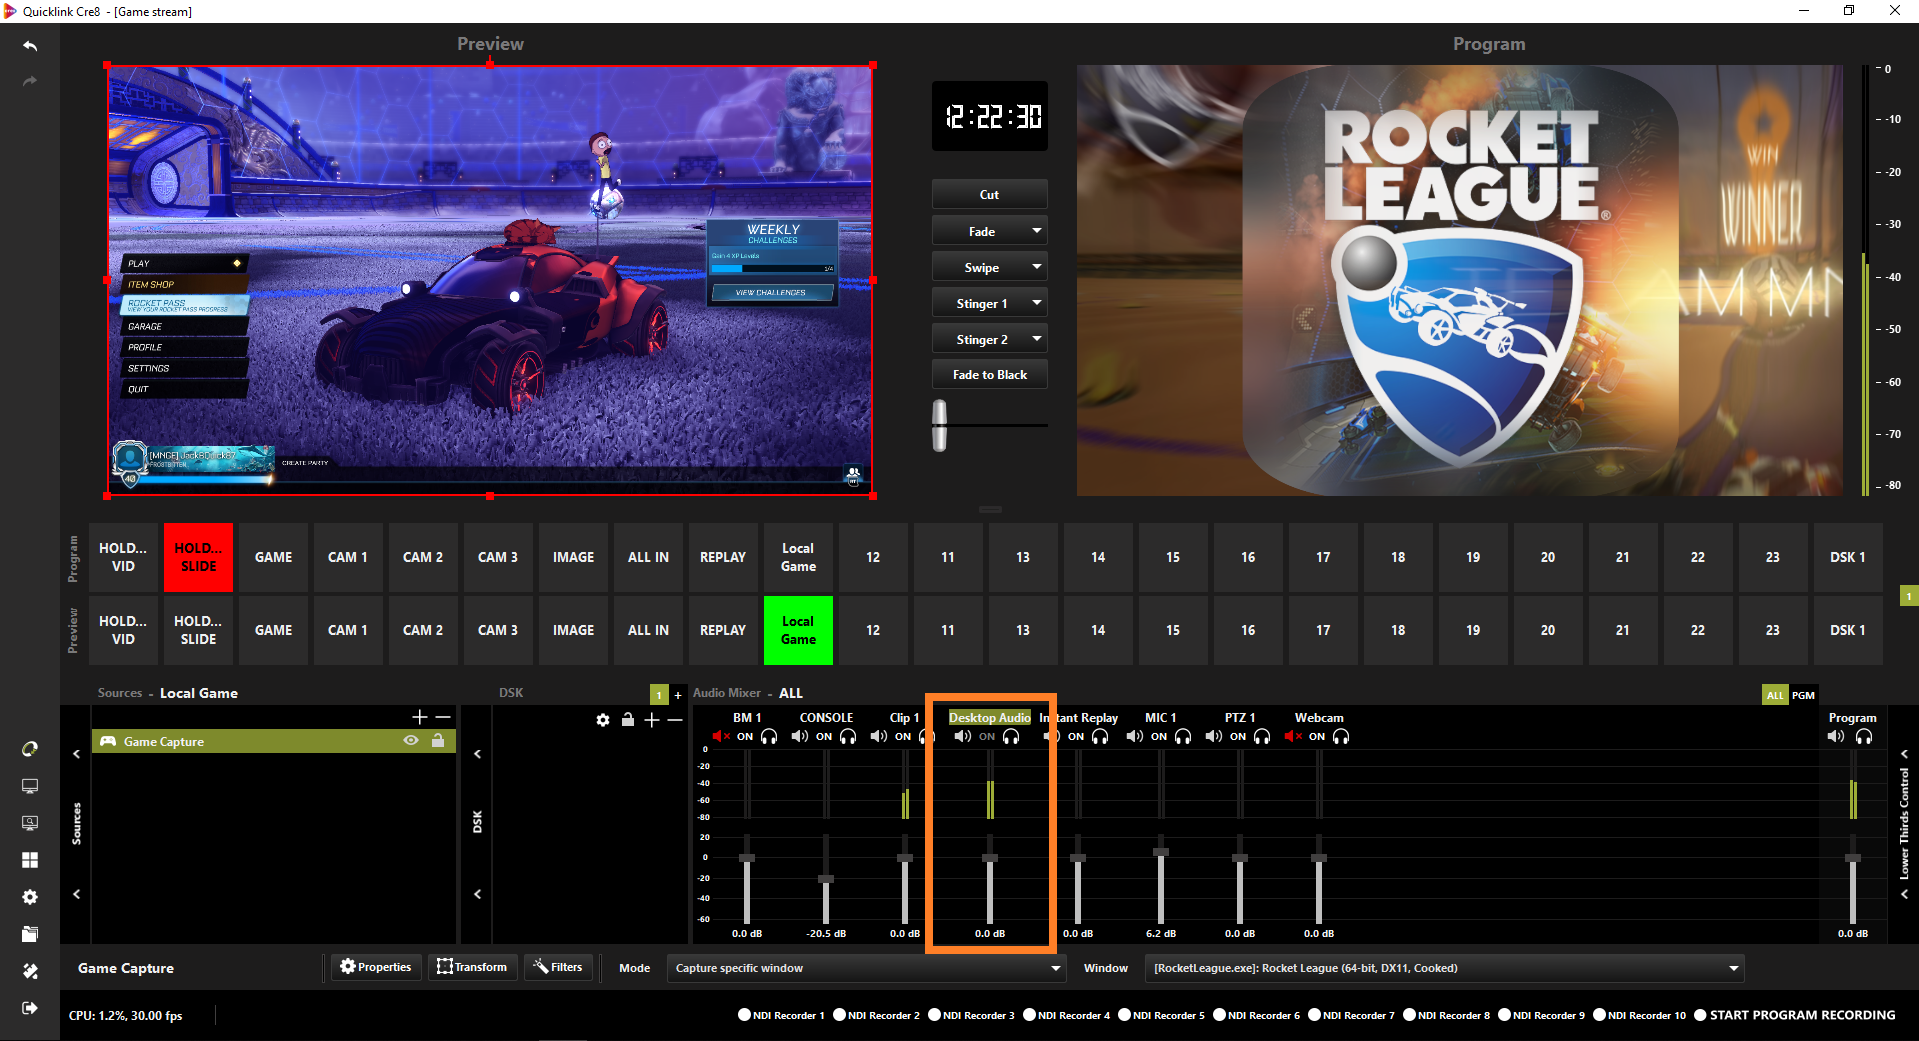Switch Audio Mixer to the ALL tab
The height and width of the screenshot is (1041, 1919).
(x=1775, y=695)
